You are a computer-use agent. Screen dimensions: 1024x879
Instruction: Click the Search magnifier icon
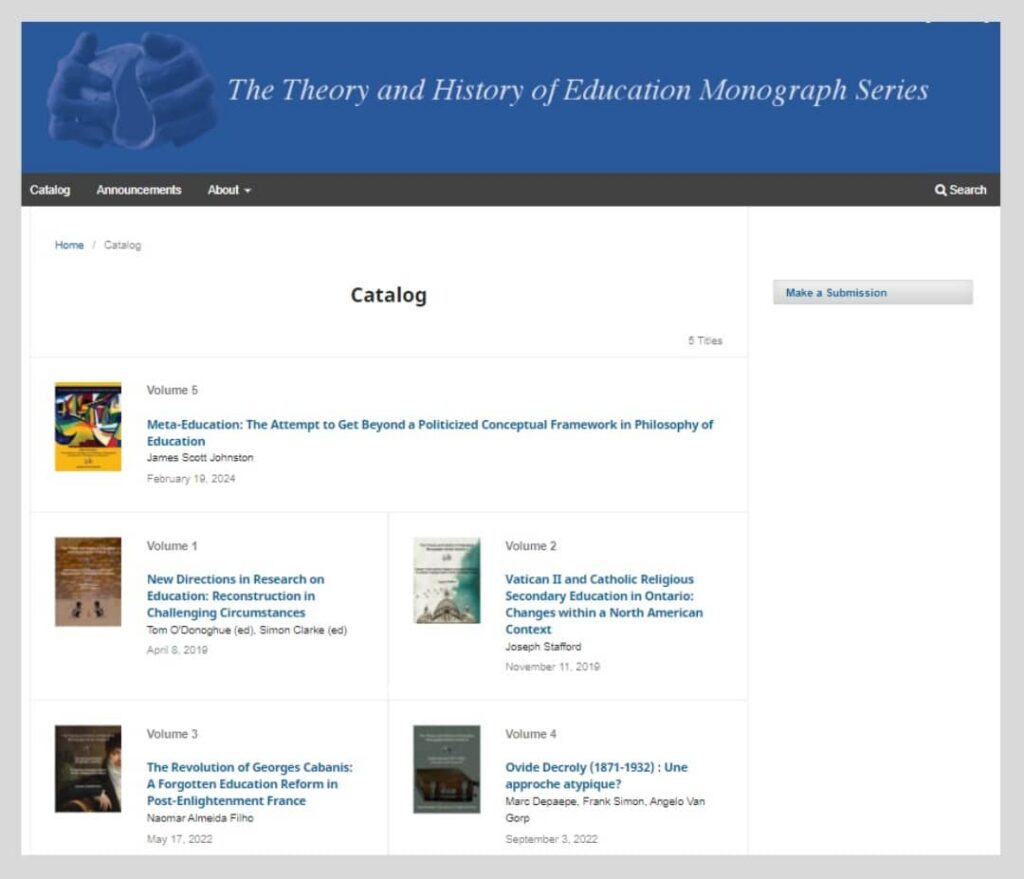pos(939,190)
